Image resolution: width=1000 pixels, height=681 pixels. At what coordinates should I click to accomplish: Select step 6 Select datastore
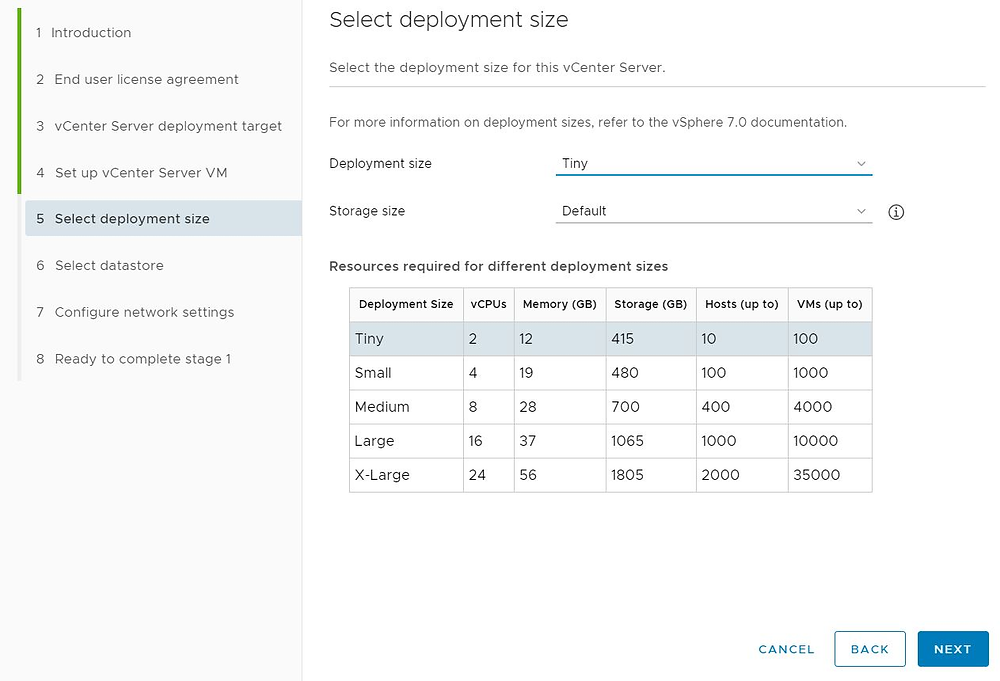point(99,265)
